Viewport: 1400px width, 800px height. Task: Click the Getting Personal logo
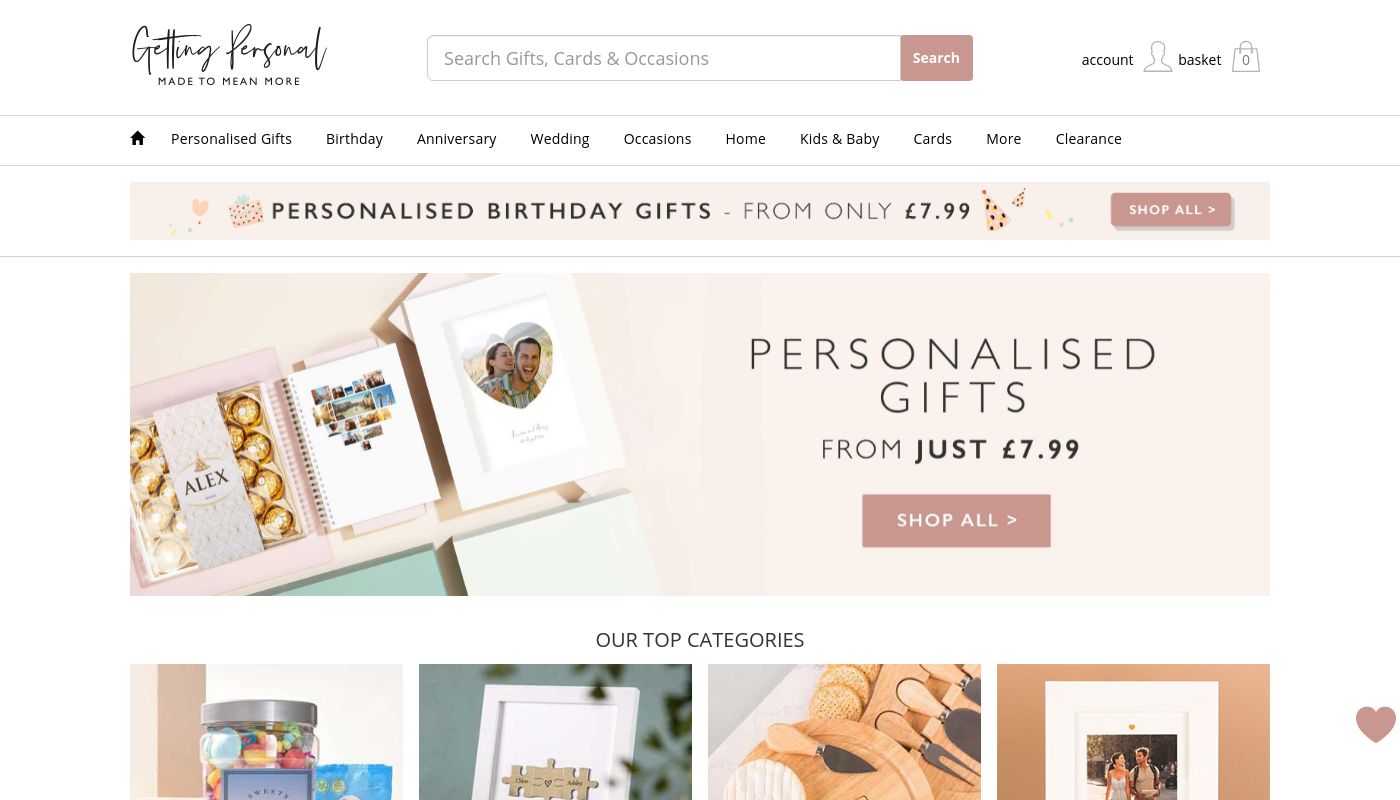click(229, 56)
